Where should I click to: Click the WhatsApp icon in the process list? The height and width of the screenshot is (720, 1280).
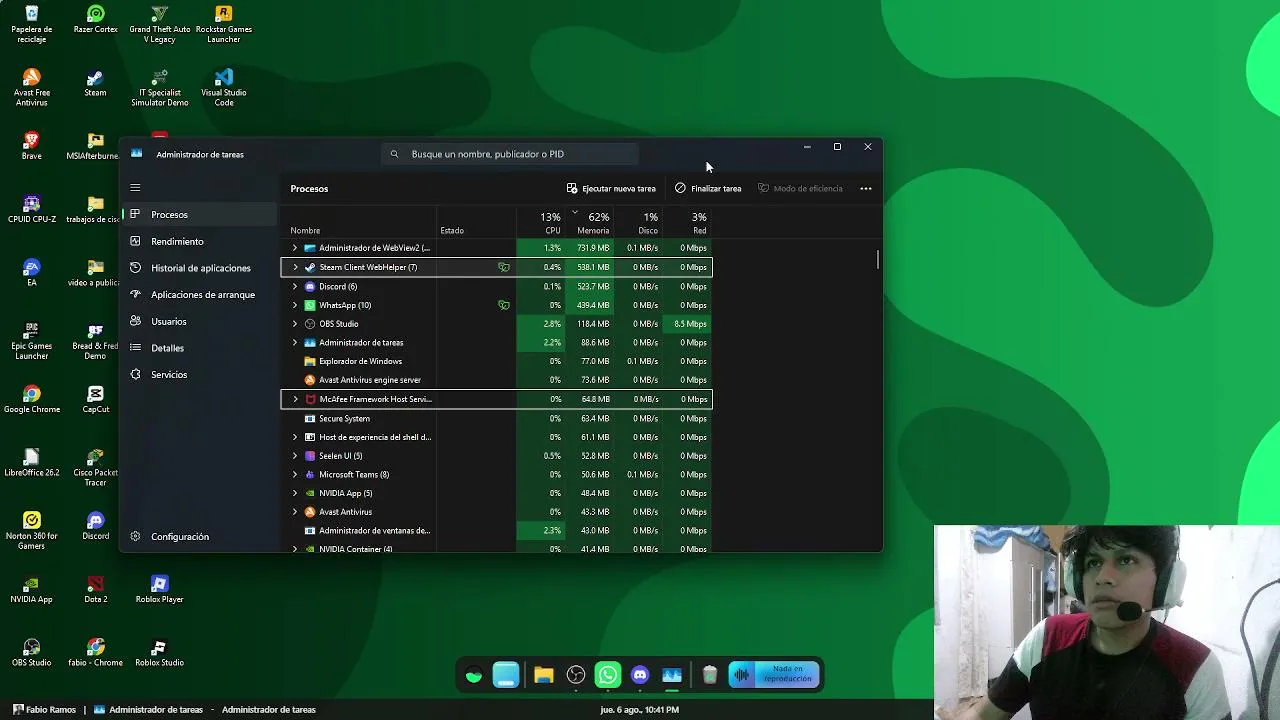pos(310,305)
